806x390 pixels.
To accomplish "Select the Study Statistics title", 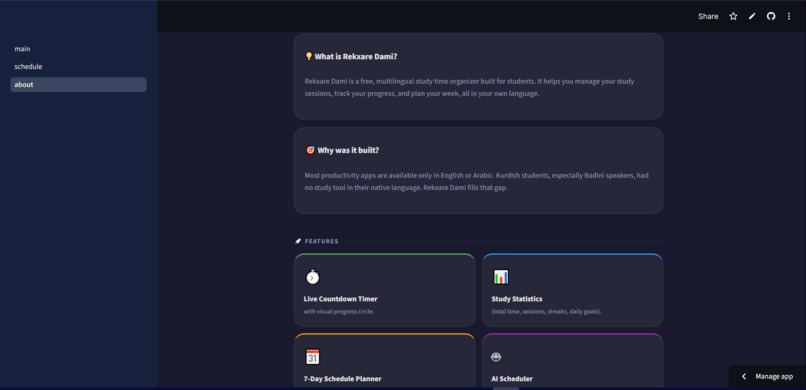I will tap(517, 299).
